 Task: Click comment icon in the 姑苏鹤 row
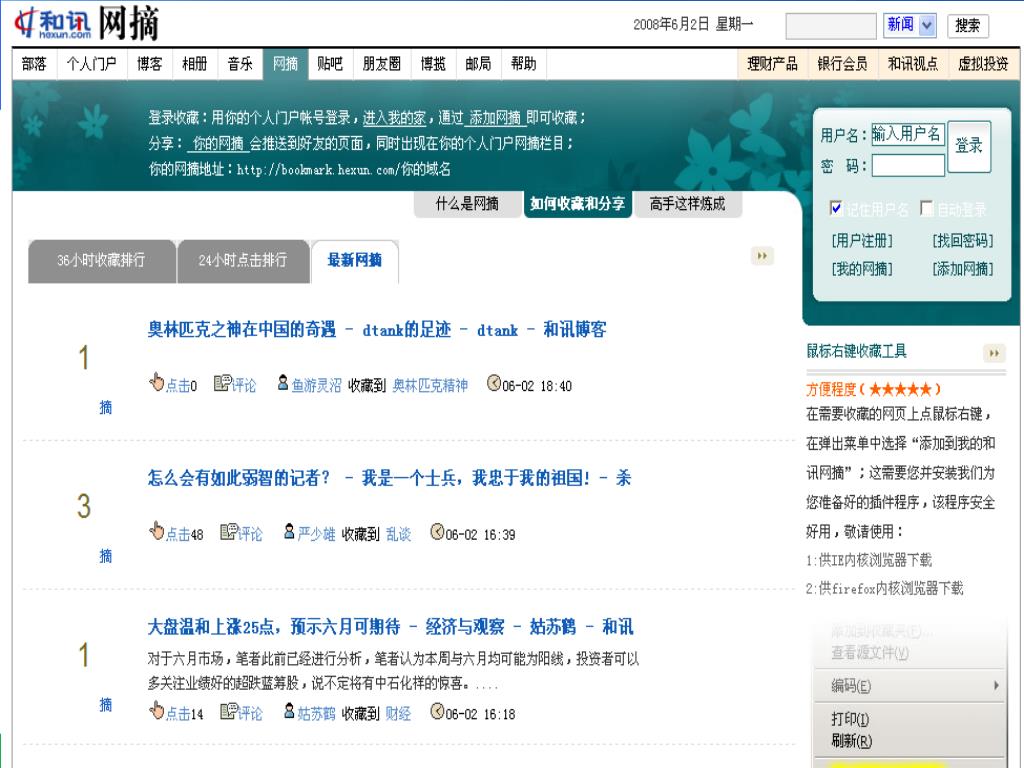click(x=229, y=711)
